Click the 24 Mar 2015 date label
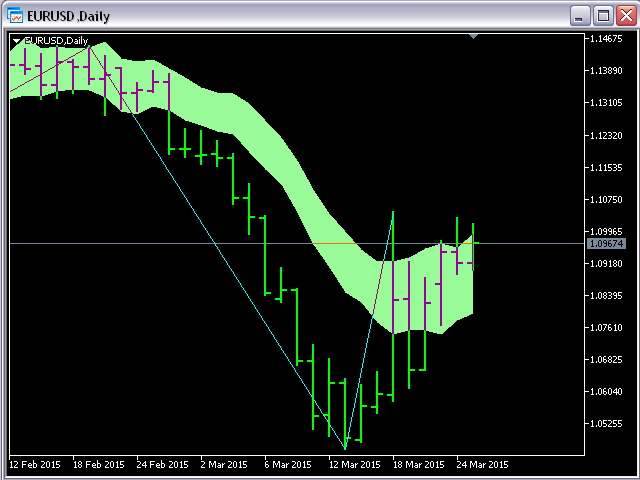The width and height of the screenshot is (640, 480). point(482,464)
